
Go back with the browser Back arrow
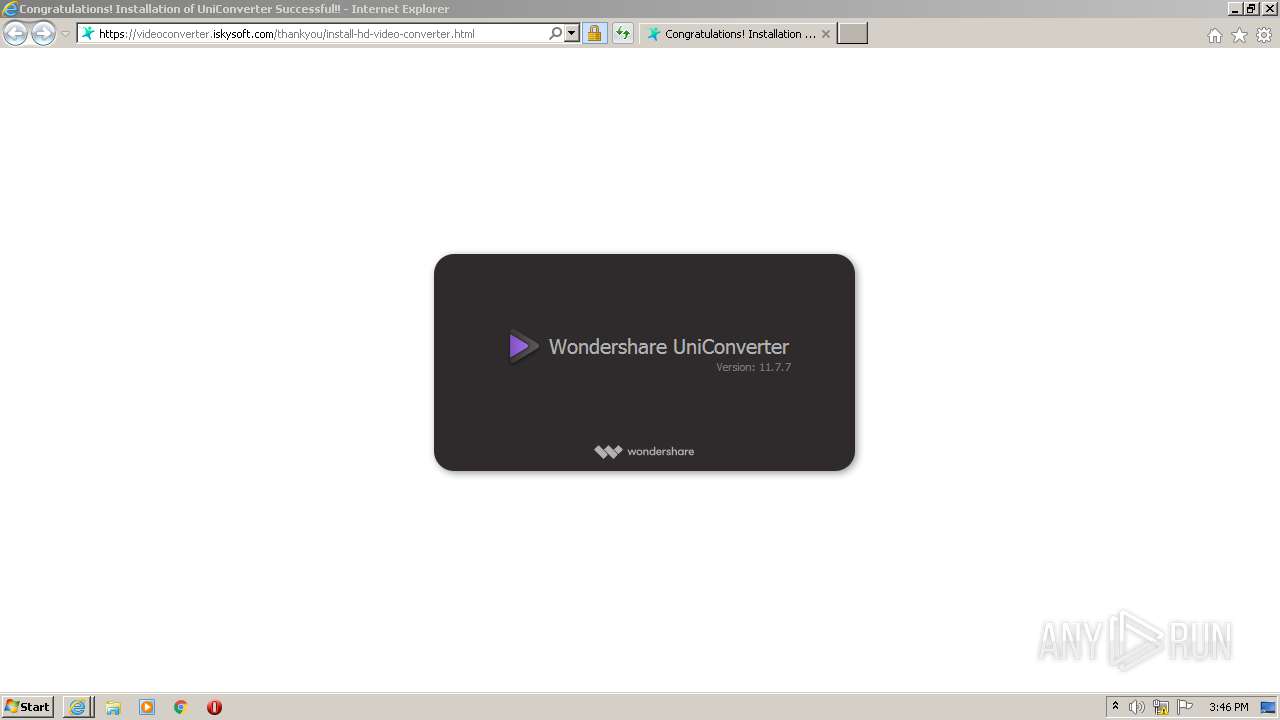tap(15, 34)
